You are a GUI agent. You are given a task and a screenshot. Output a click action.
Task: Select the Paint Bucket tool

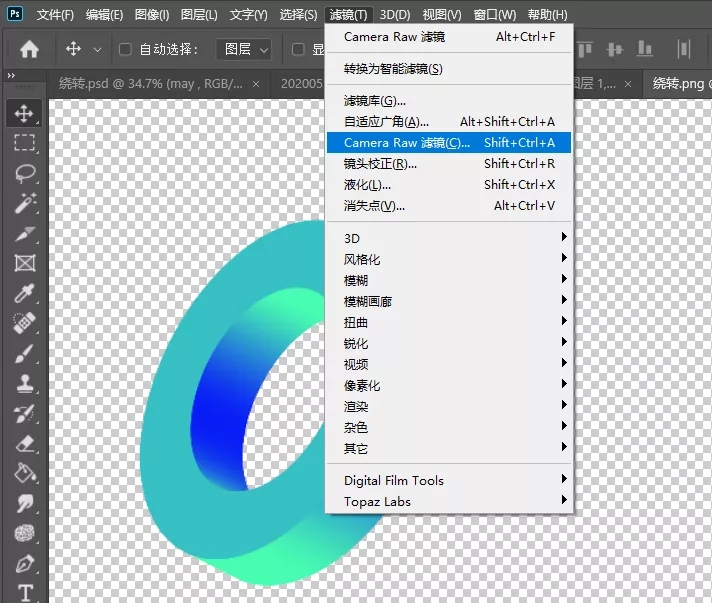[24, 473]
